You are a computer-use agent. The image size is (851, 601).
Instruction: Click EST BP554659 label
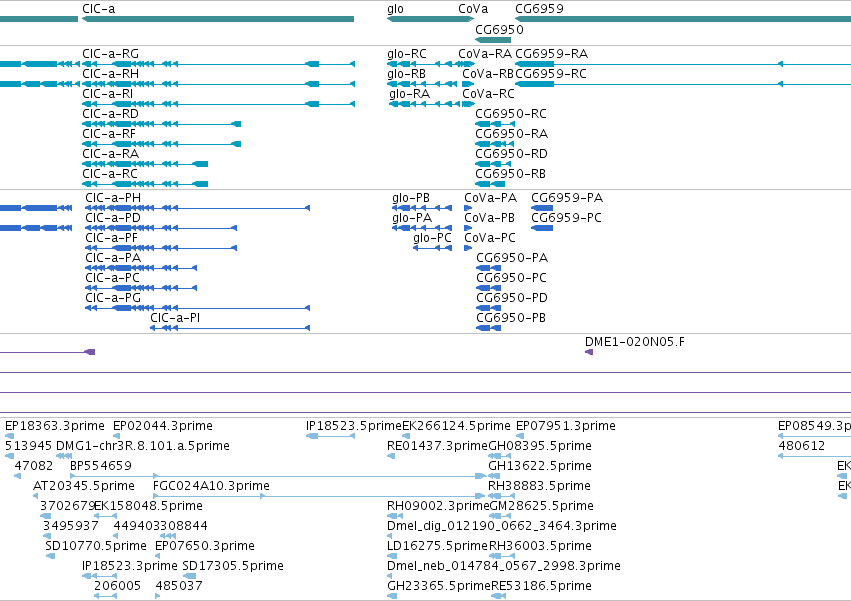click(101, 466)
